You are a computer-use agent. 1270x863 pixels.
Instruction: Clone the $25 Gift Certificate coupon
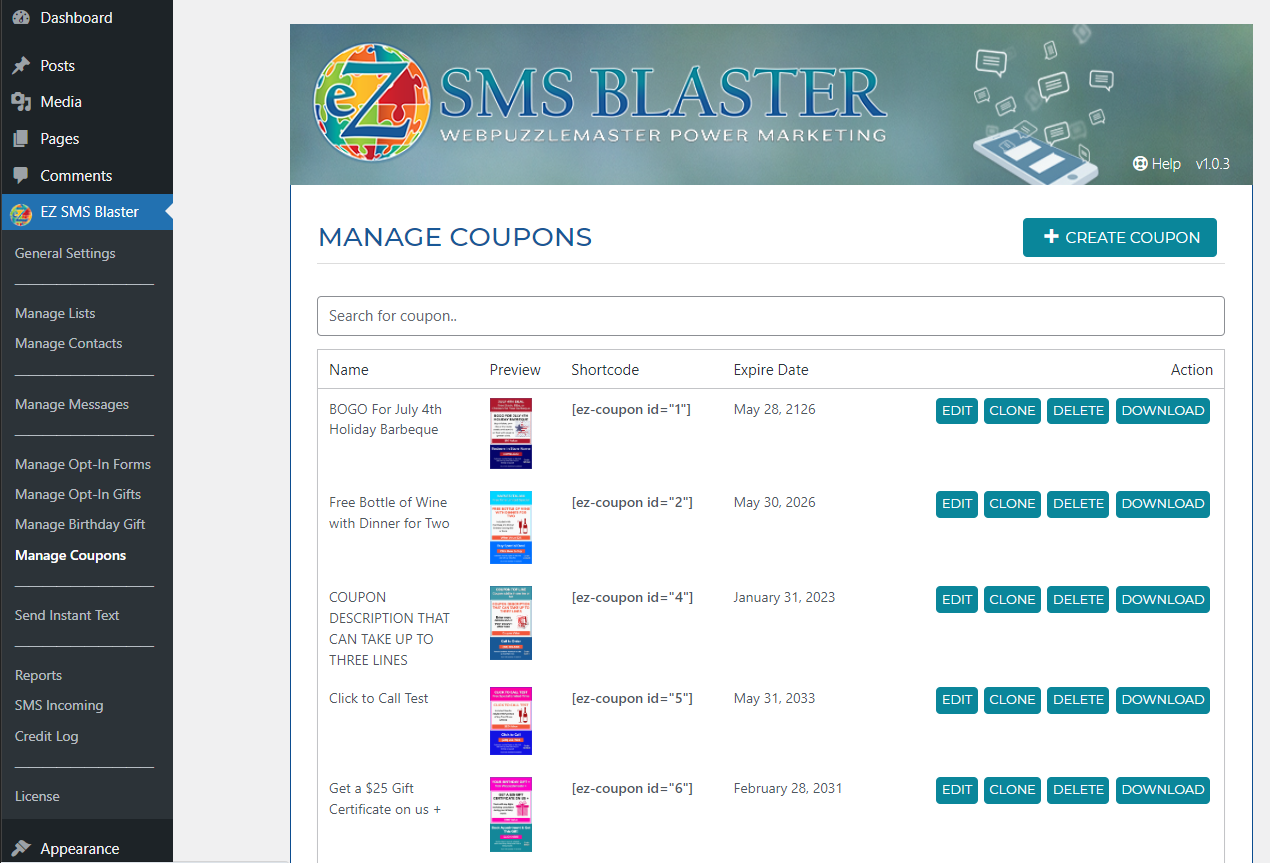pyautogui.click(x=1012, y=790)
